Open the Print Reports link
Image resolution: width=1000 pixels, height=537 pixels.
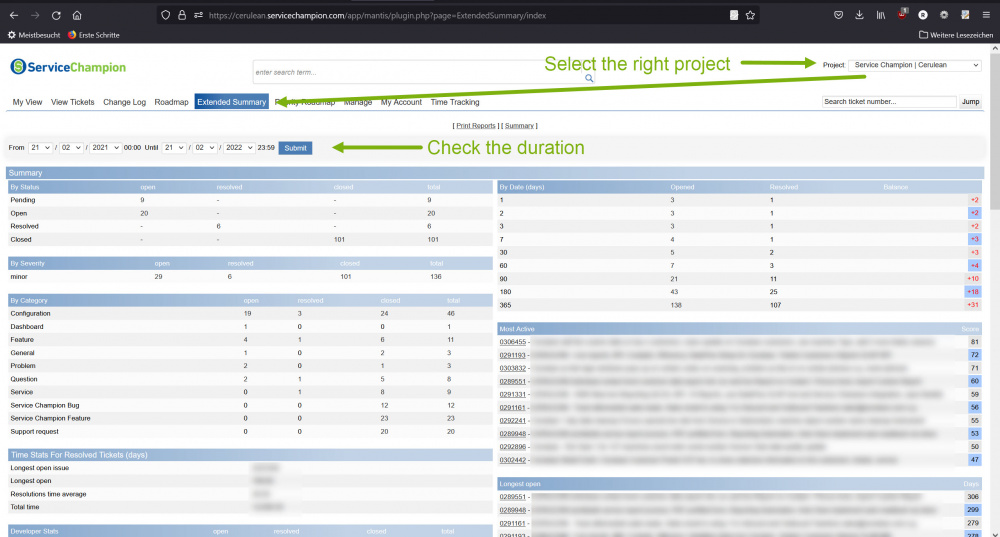pos(476,126)
